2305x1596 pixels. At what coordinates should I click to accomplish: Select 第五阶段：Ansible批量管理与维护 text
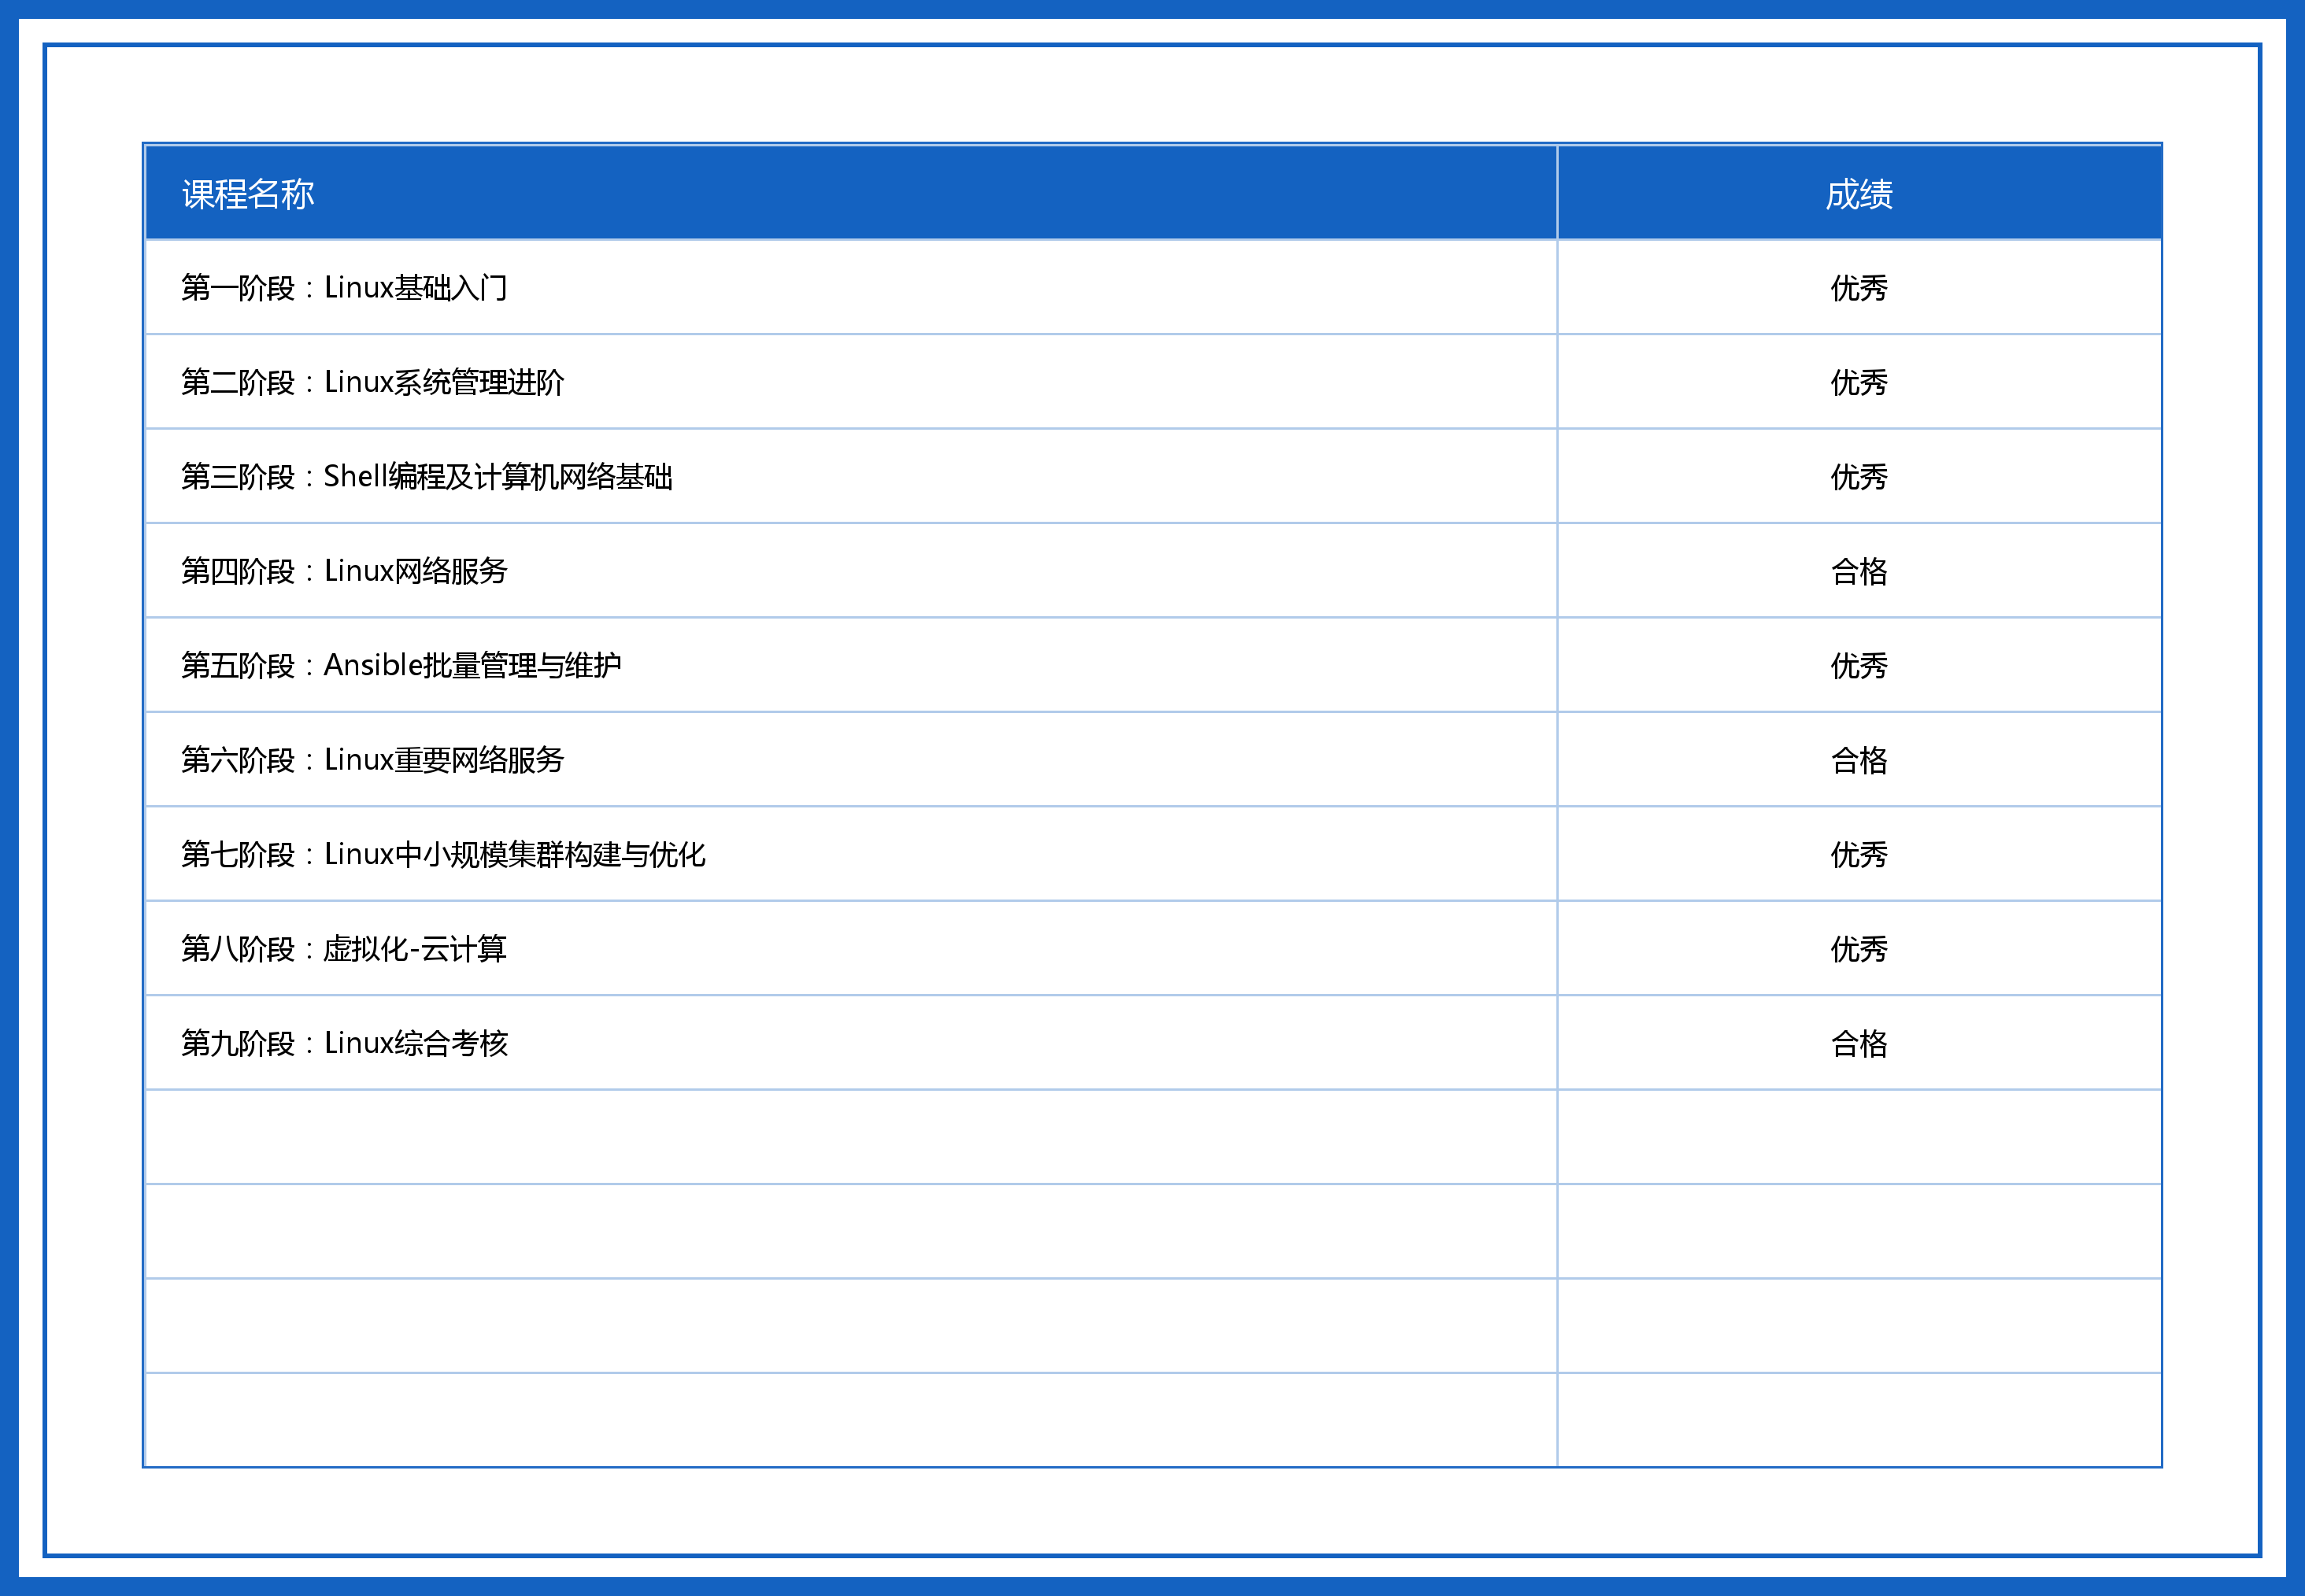tap(401, 665)
